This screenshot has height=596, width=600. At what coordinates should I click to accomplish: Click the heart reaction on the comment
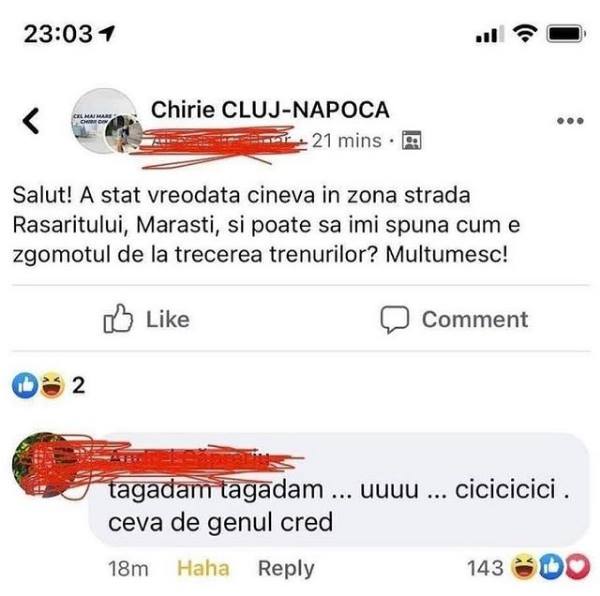(x=578, y=567)
